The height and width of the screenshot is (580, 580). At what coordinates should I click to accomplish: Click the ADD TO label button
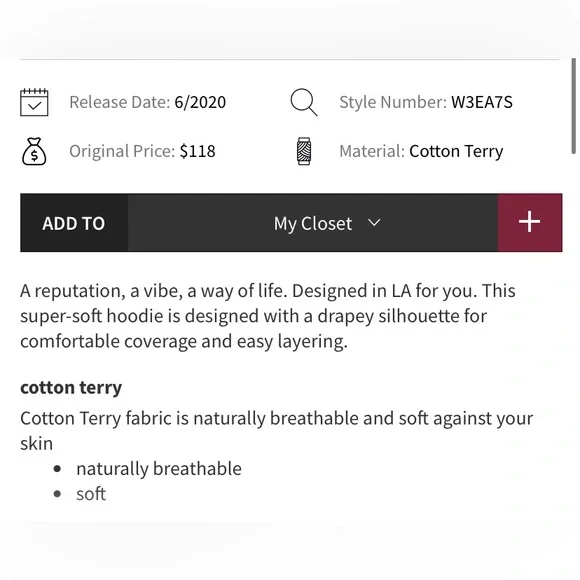(74, 223)
